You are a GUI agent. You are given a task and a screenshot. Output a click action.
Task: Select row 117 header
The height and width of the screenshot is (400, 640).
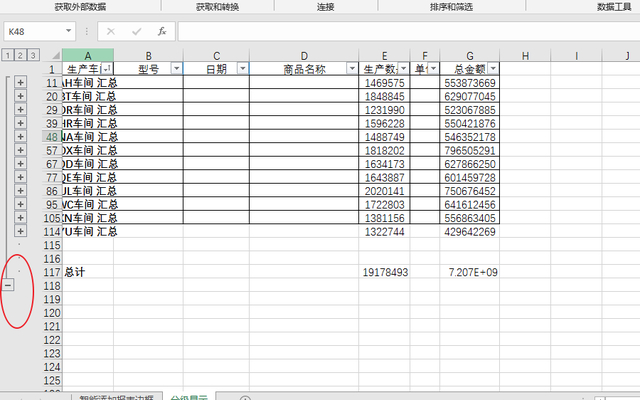click(52, 272)
